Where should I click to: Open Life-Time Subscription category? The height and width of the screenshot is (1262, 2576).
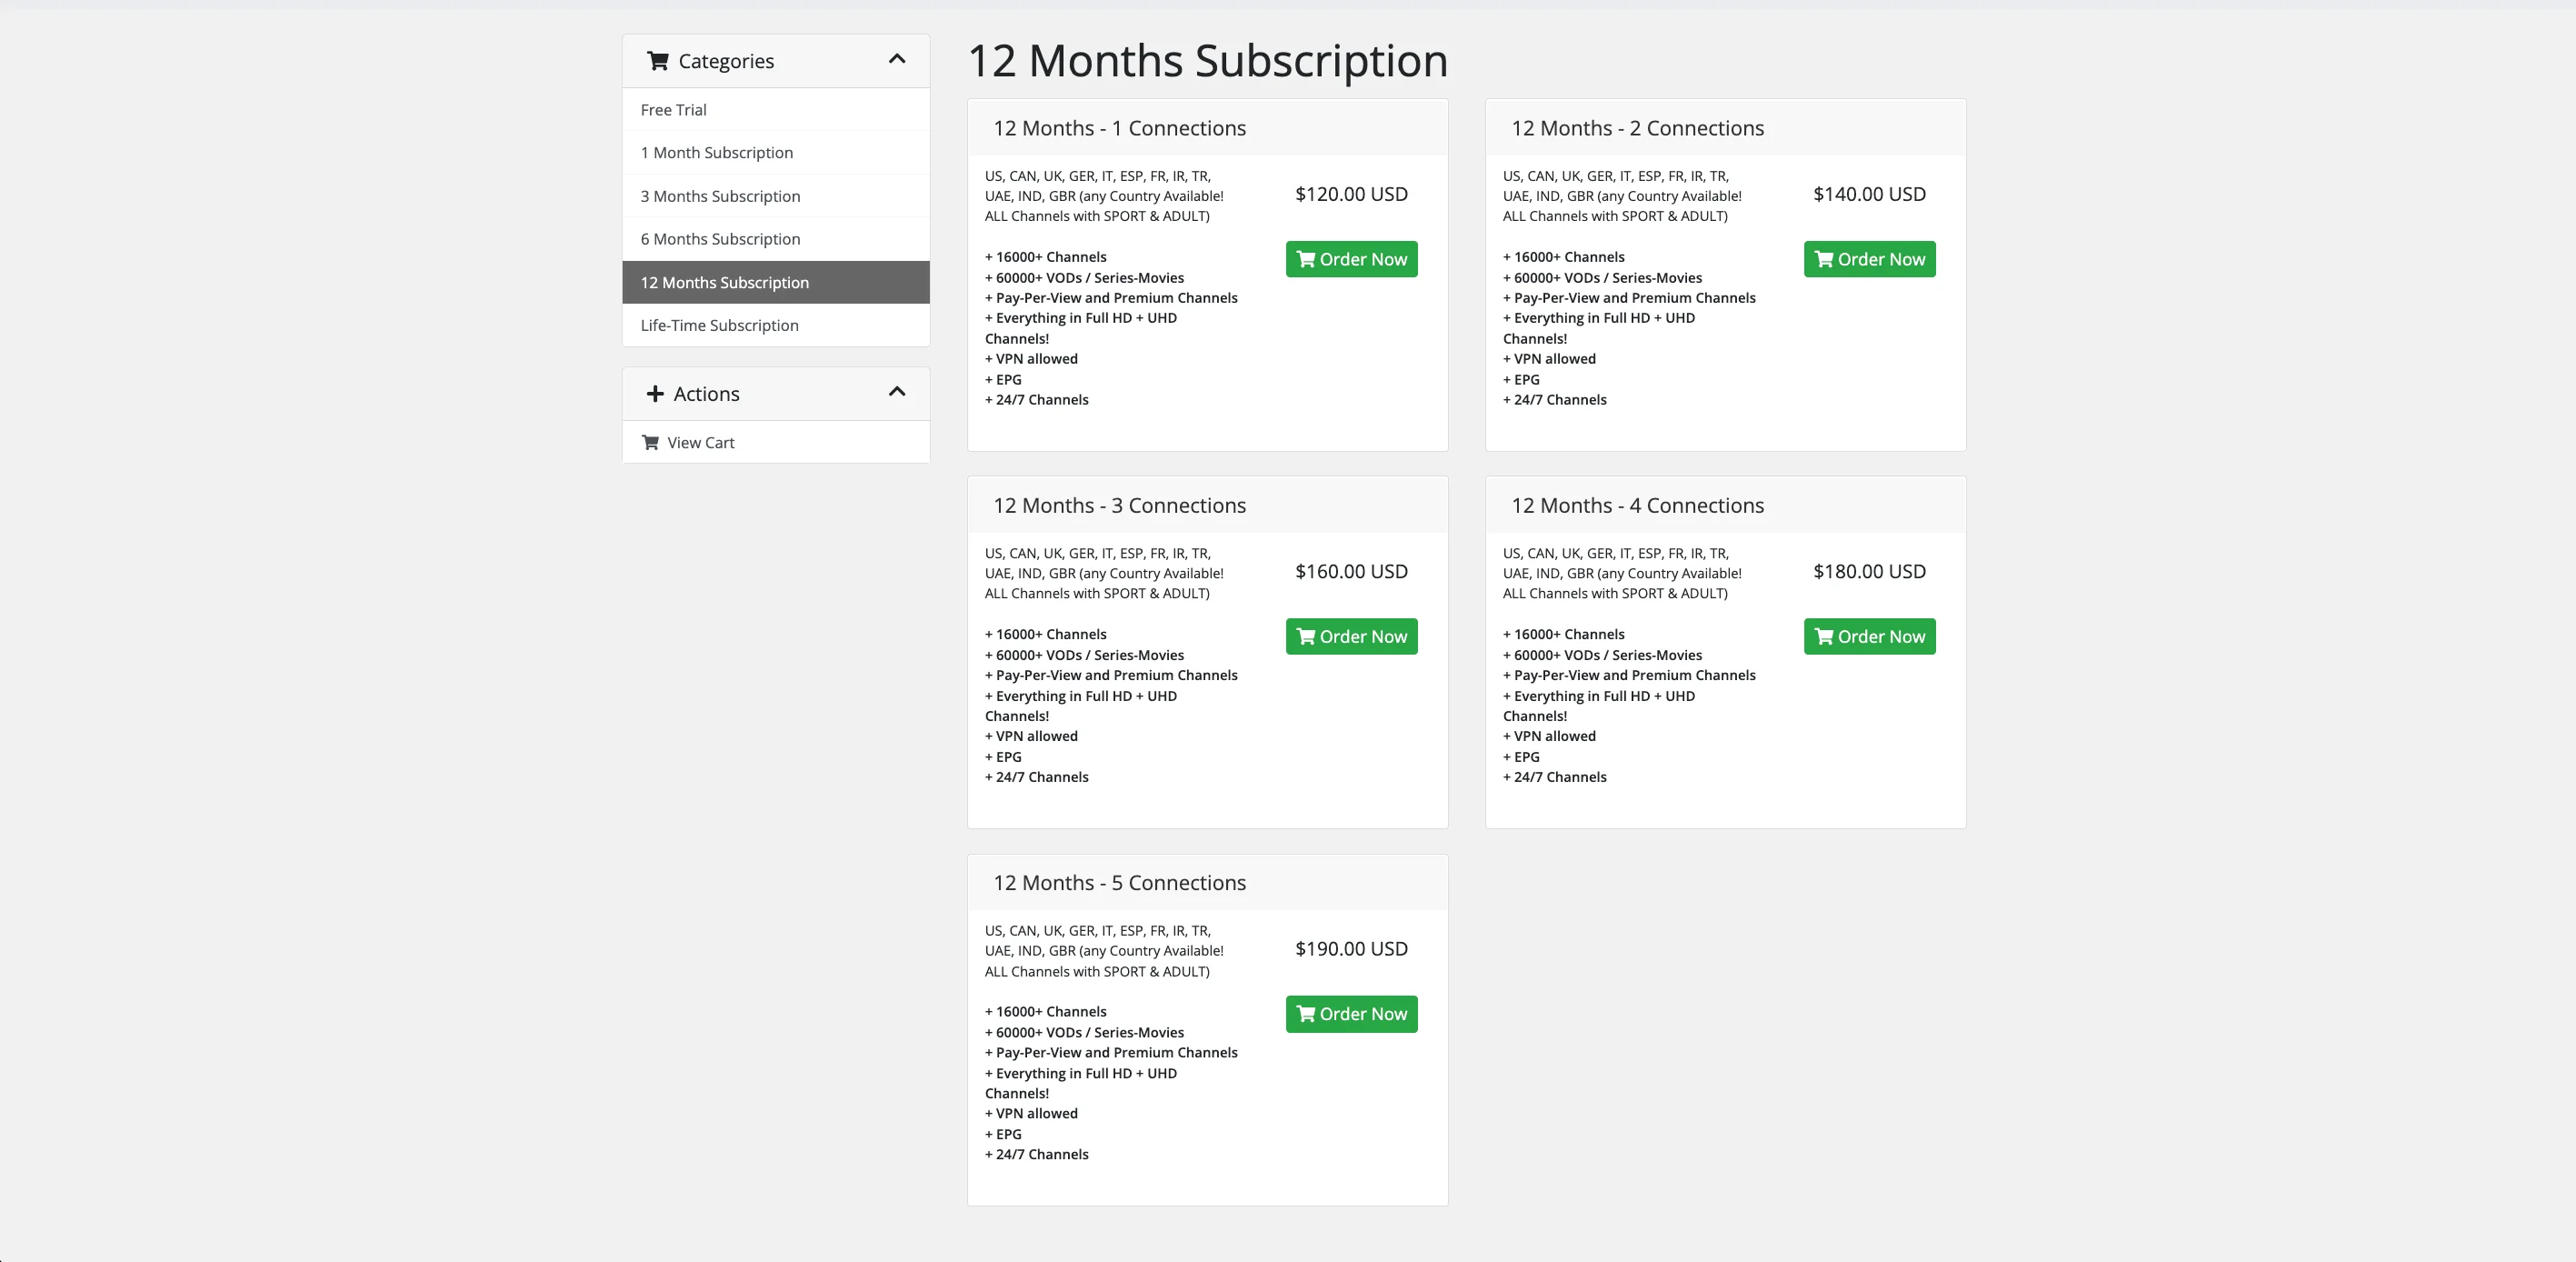tap(719, 326)
